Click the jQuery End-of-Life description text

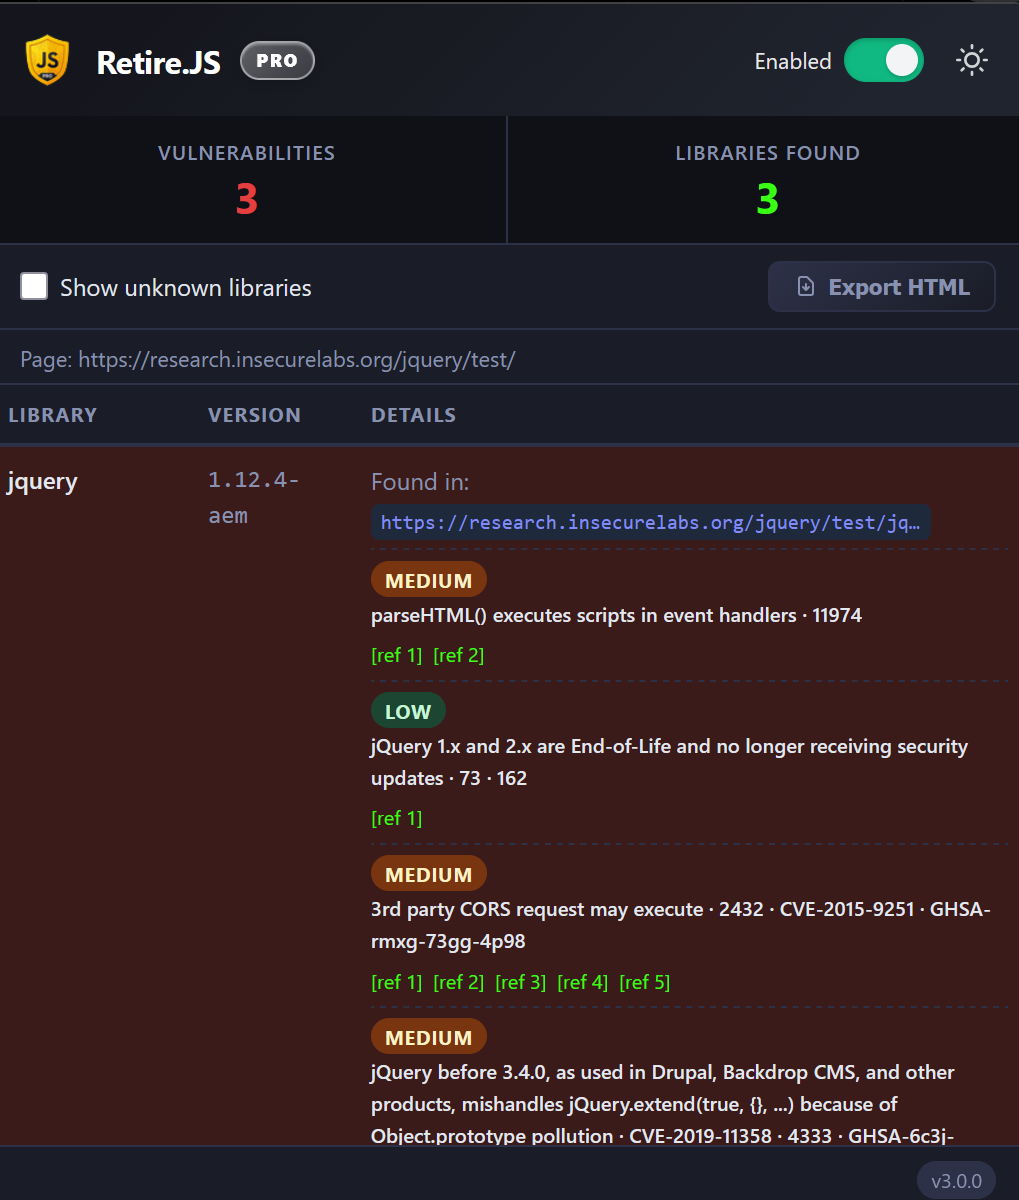[x=669, y=763]
